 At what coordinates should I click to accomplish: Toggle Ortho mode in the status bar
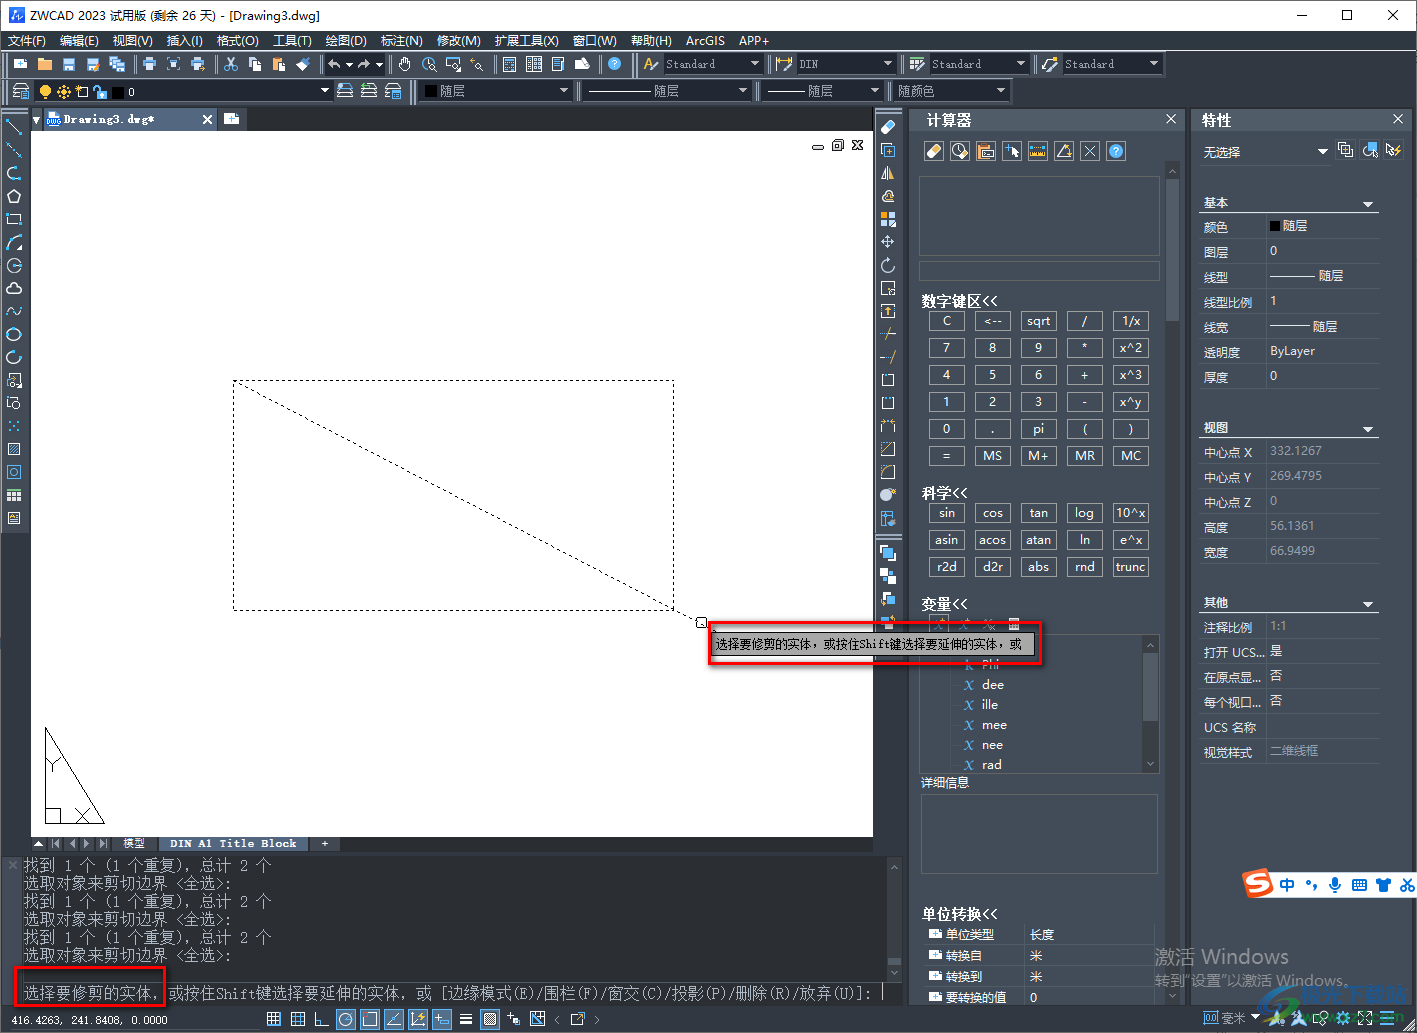(x=321, y=1019)
